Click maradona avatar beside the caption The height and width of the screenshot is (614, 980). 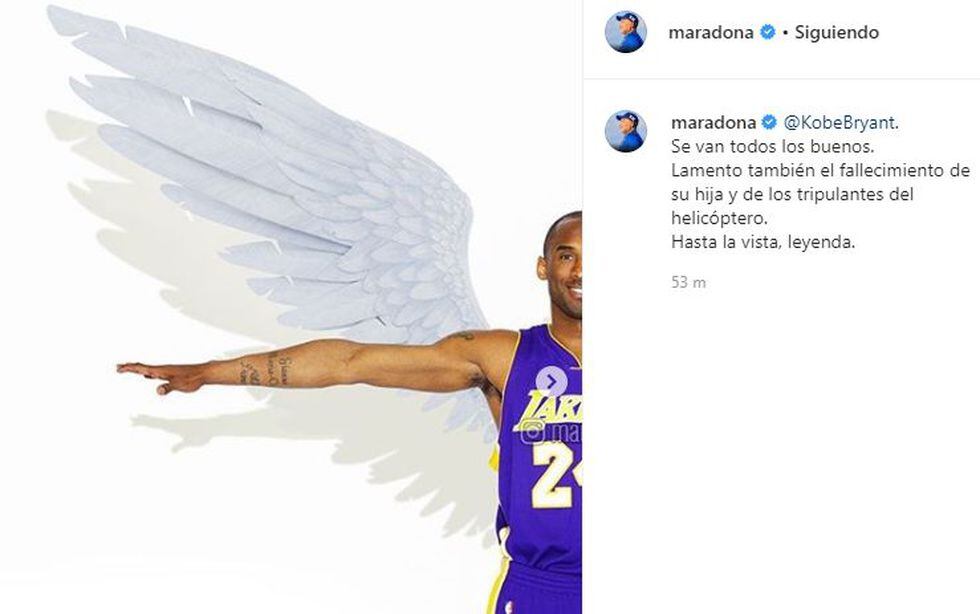[626, 131]
